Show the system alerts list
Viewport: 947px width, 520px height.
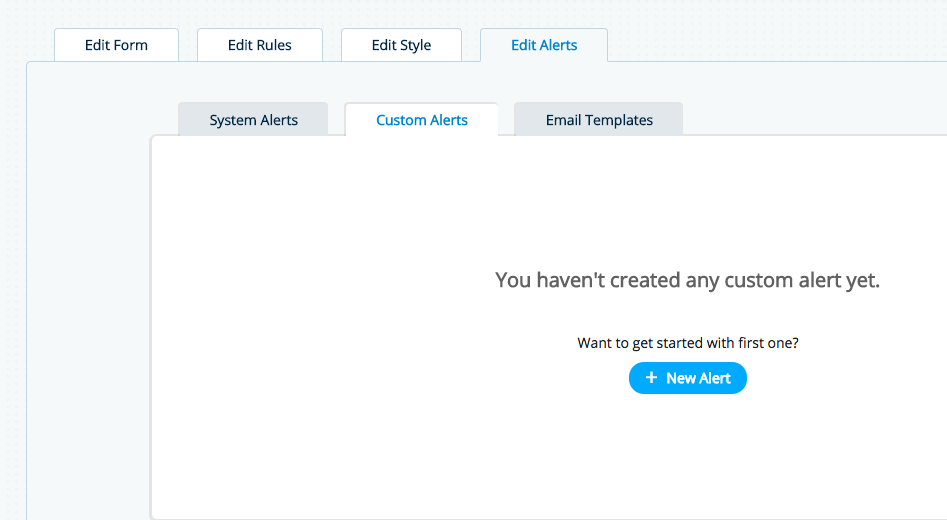pyautogui.click(x=253, y=120)
